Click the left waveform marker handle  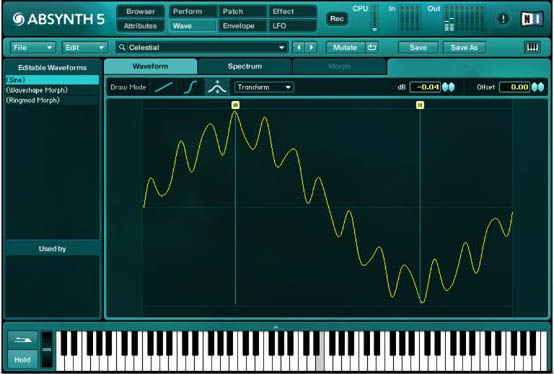point(236,105)
